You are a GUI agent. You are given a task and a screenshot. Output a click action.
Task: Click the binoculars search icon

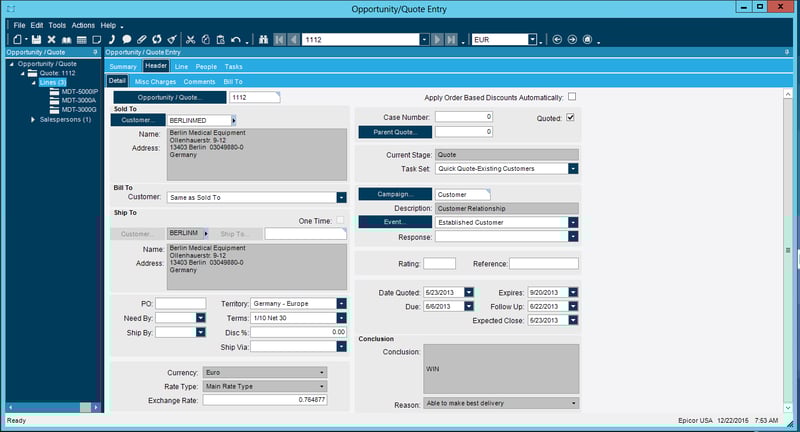[263, 39]
